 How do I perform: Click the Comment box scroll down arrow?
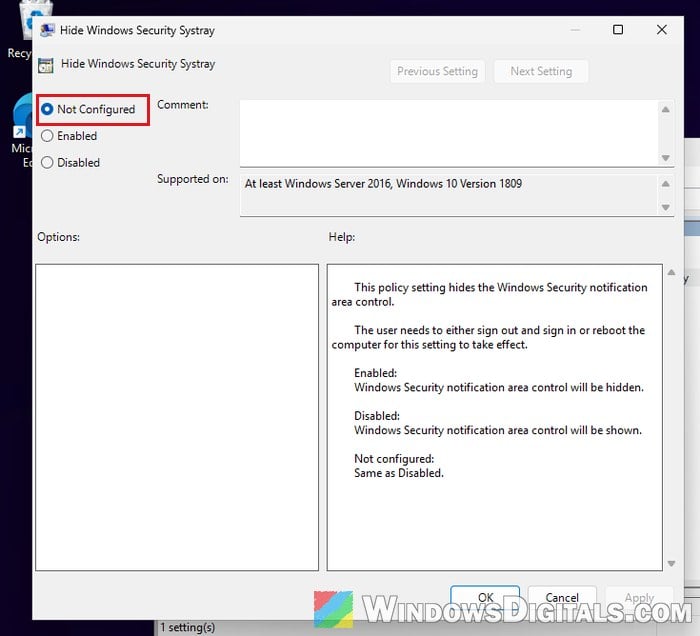pyautogui.click(x=665, y=158)
